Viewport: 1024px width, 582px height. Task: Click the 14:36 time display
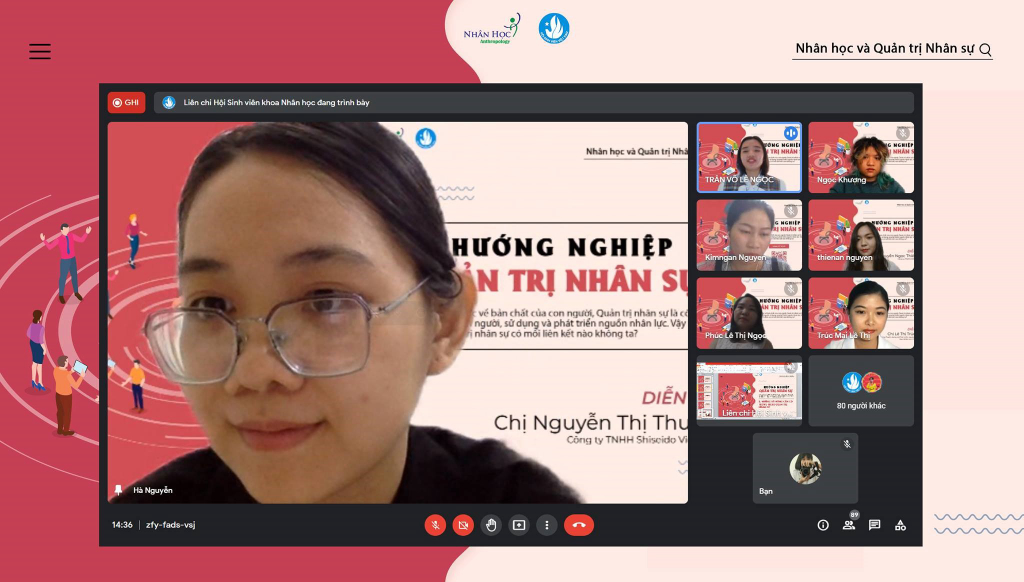pyautogui.click(x=122, y=525)
